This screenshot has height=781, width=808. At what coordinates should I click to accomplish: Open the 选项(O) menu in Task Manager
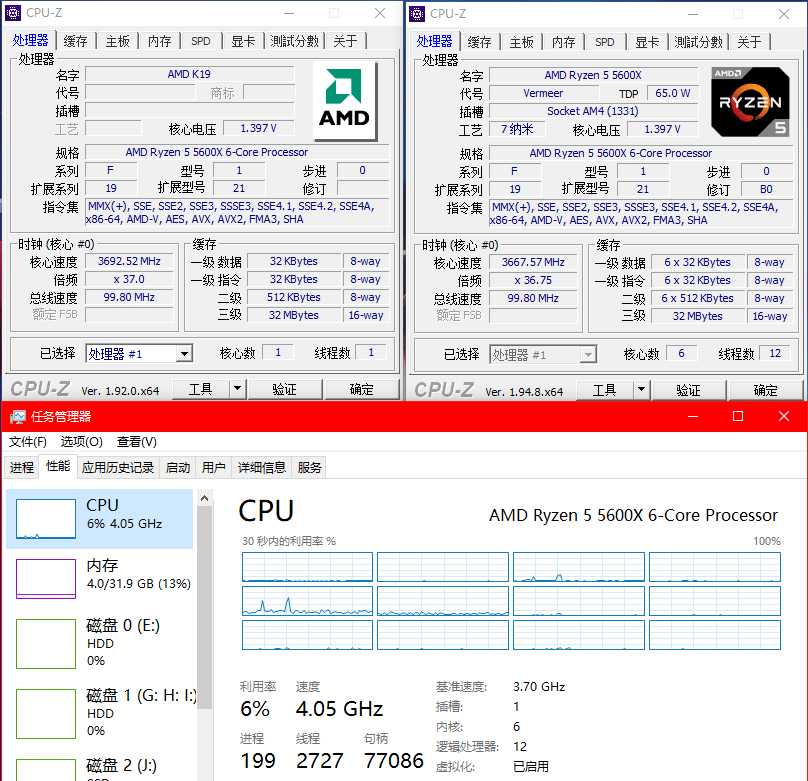(81, 442)
